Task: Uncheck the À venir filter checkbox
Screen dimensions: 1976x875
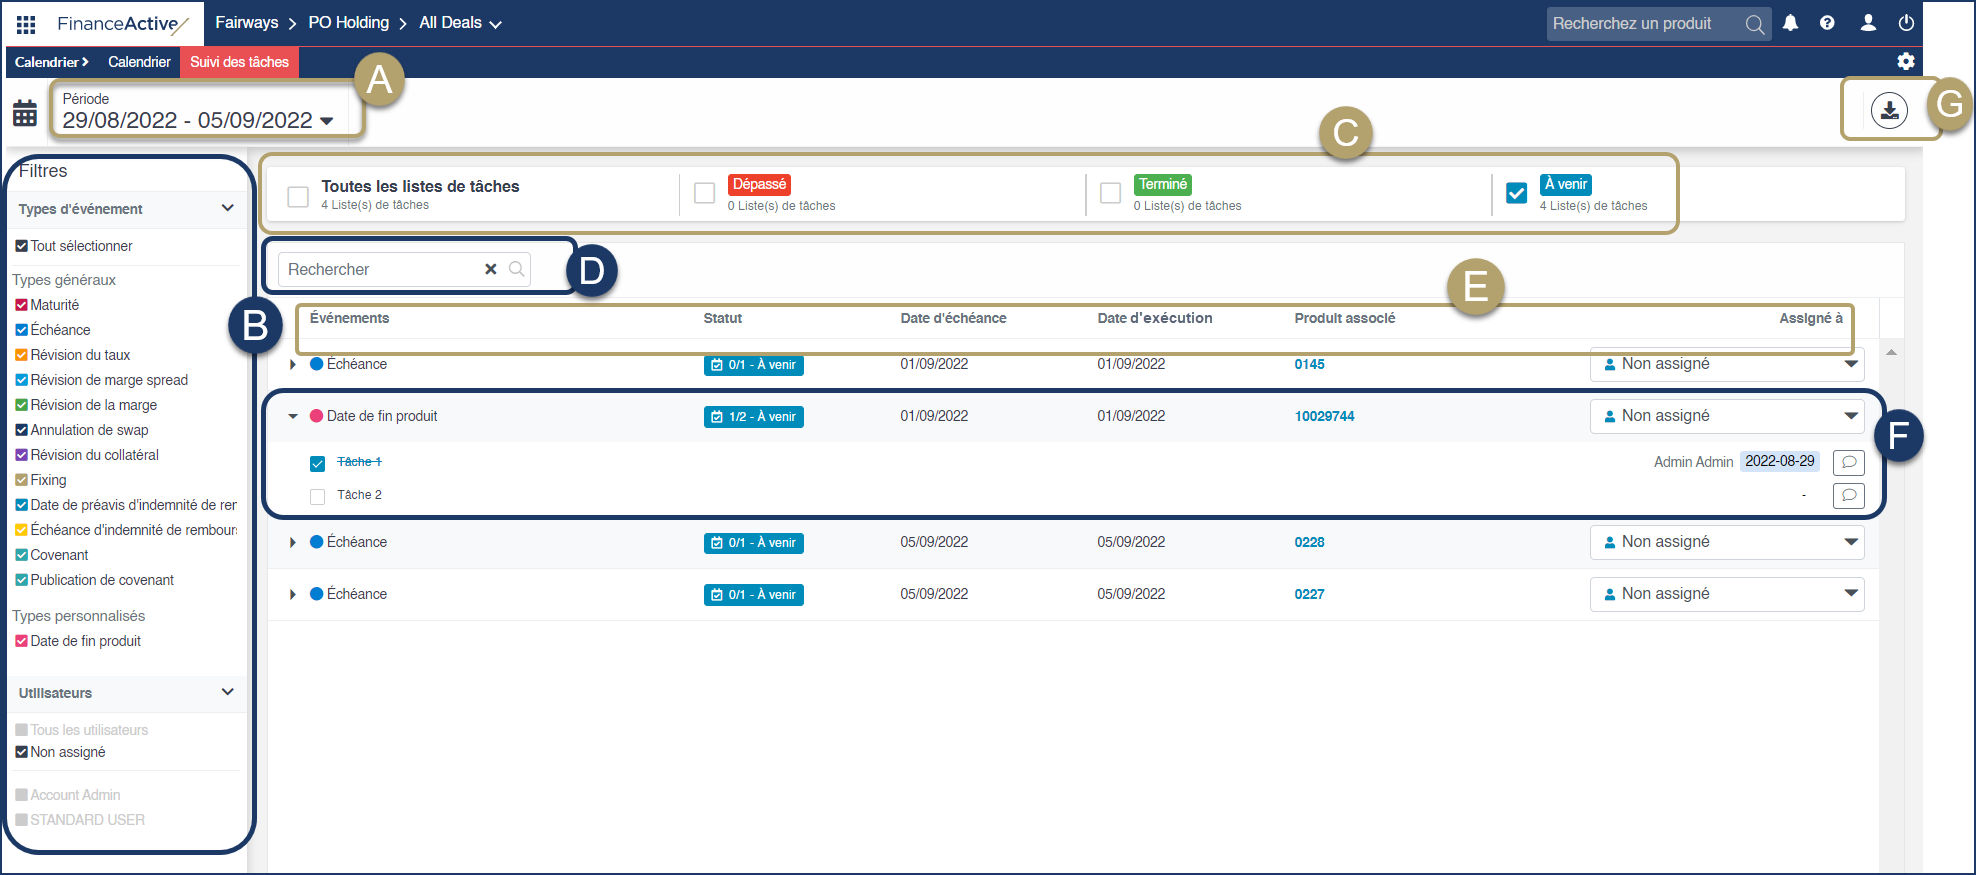Action: coord(1516,193)
